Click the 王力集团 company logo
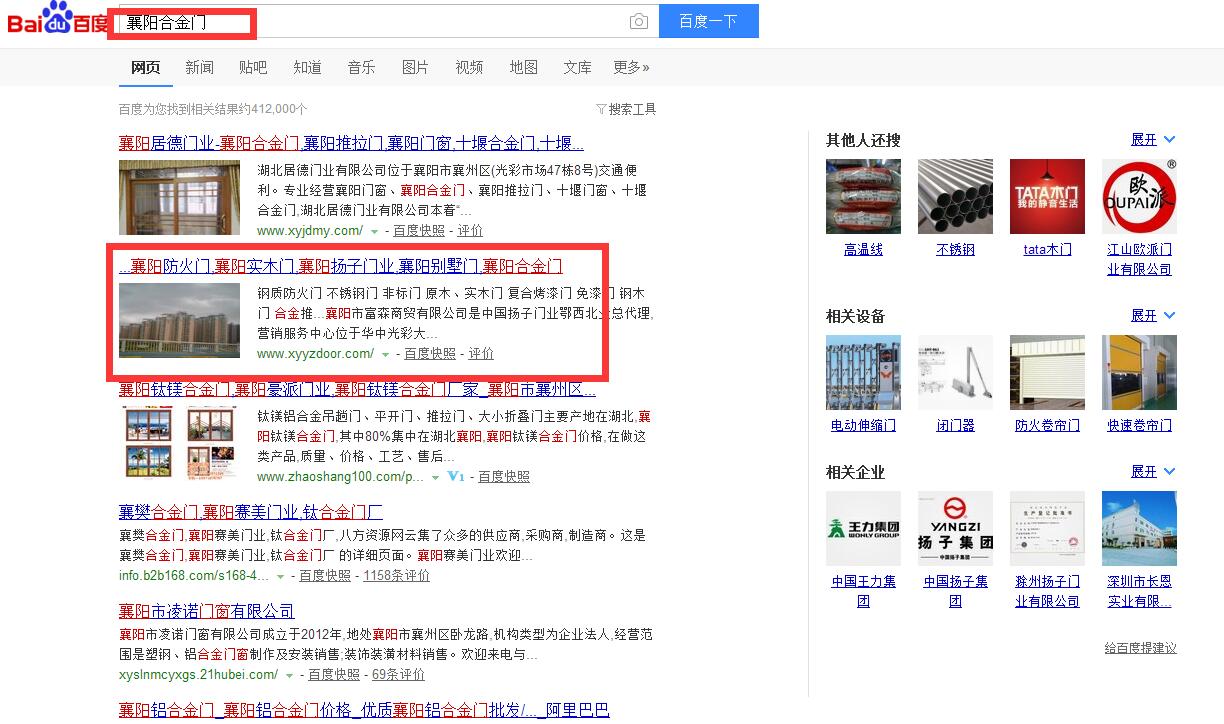The width and height of the screenshot is (1224, 724). point(863,528)
